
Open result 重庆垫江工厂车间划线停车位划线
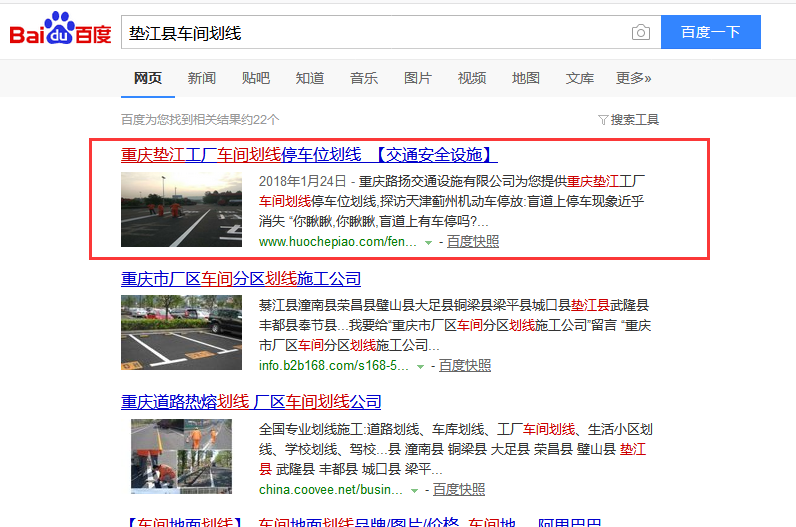coord(309,155)
